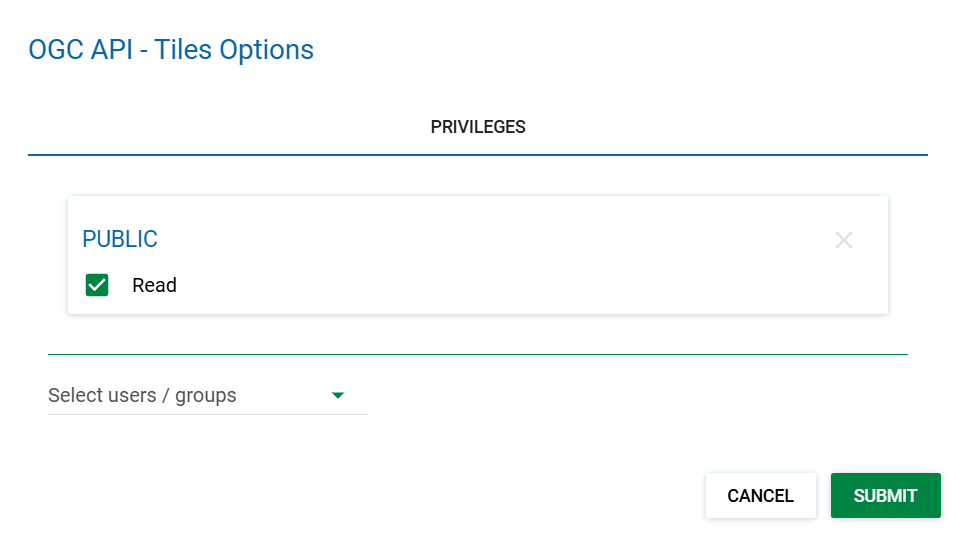The height and width of the screenshot is (533, 956).
Task: Dismiss dialog with CANCEL
Action: click(x=760, y=496)
